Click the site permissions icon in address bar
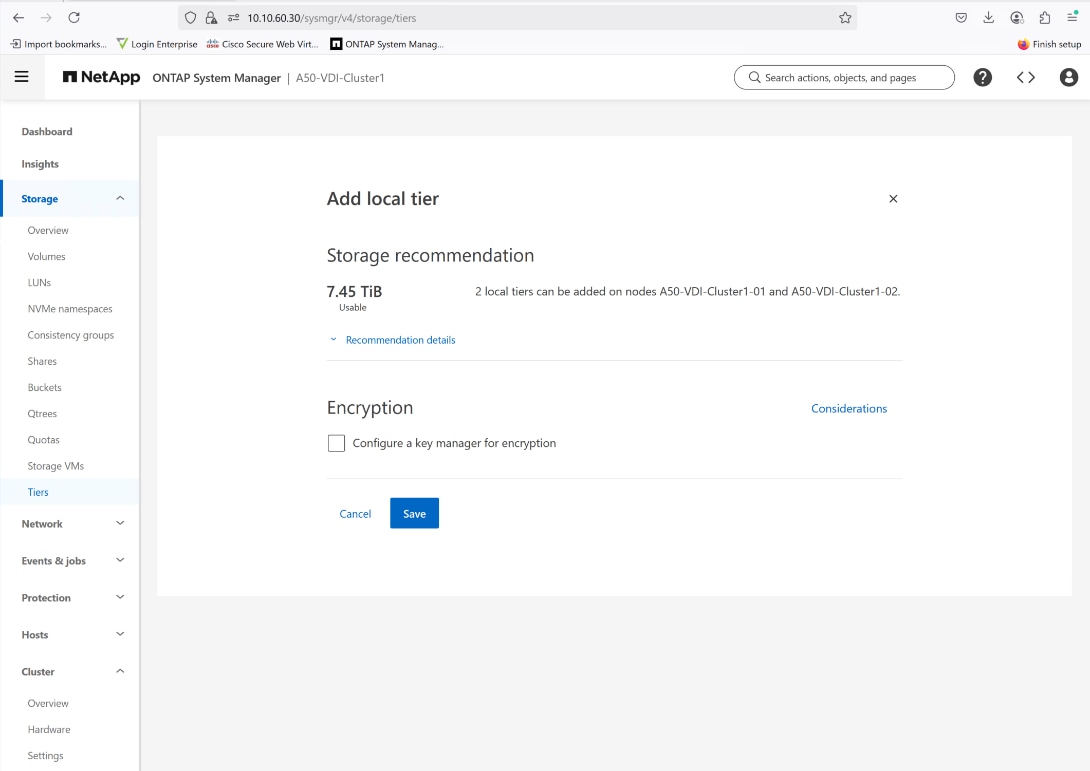The image size is (1090, 771). 234,18
